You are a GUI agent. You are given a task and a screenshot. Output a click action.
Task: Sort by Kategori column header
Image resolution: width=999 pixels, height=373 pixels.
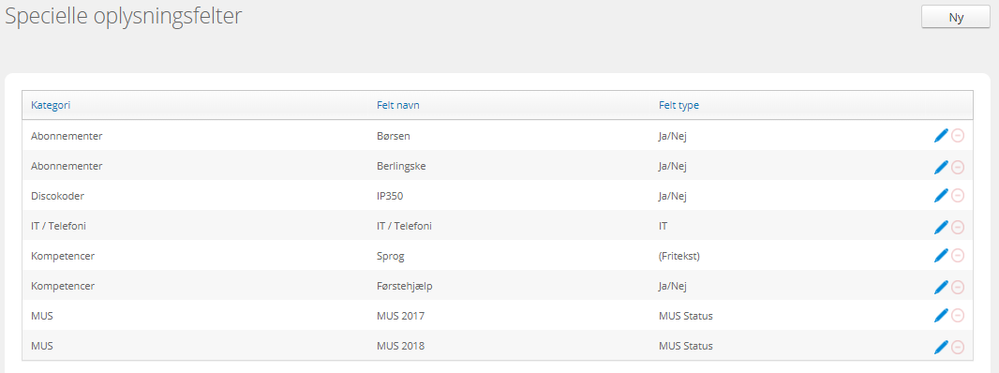click(x=50, y=105)
